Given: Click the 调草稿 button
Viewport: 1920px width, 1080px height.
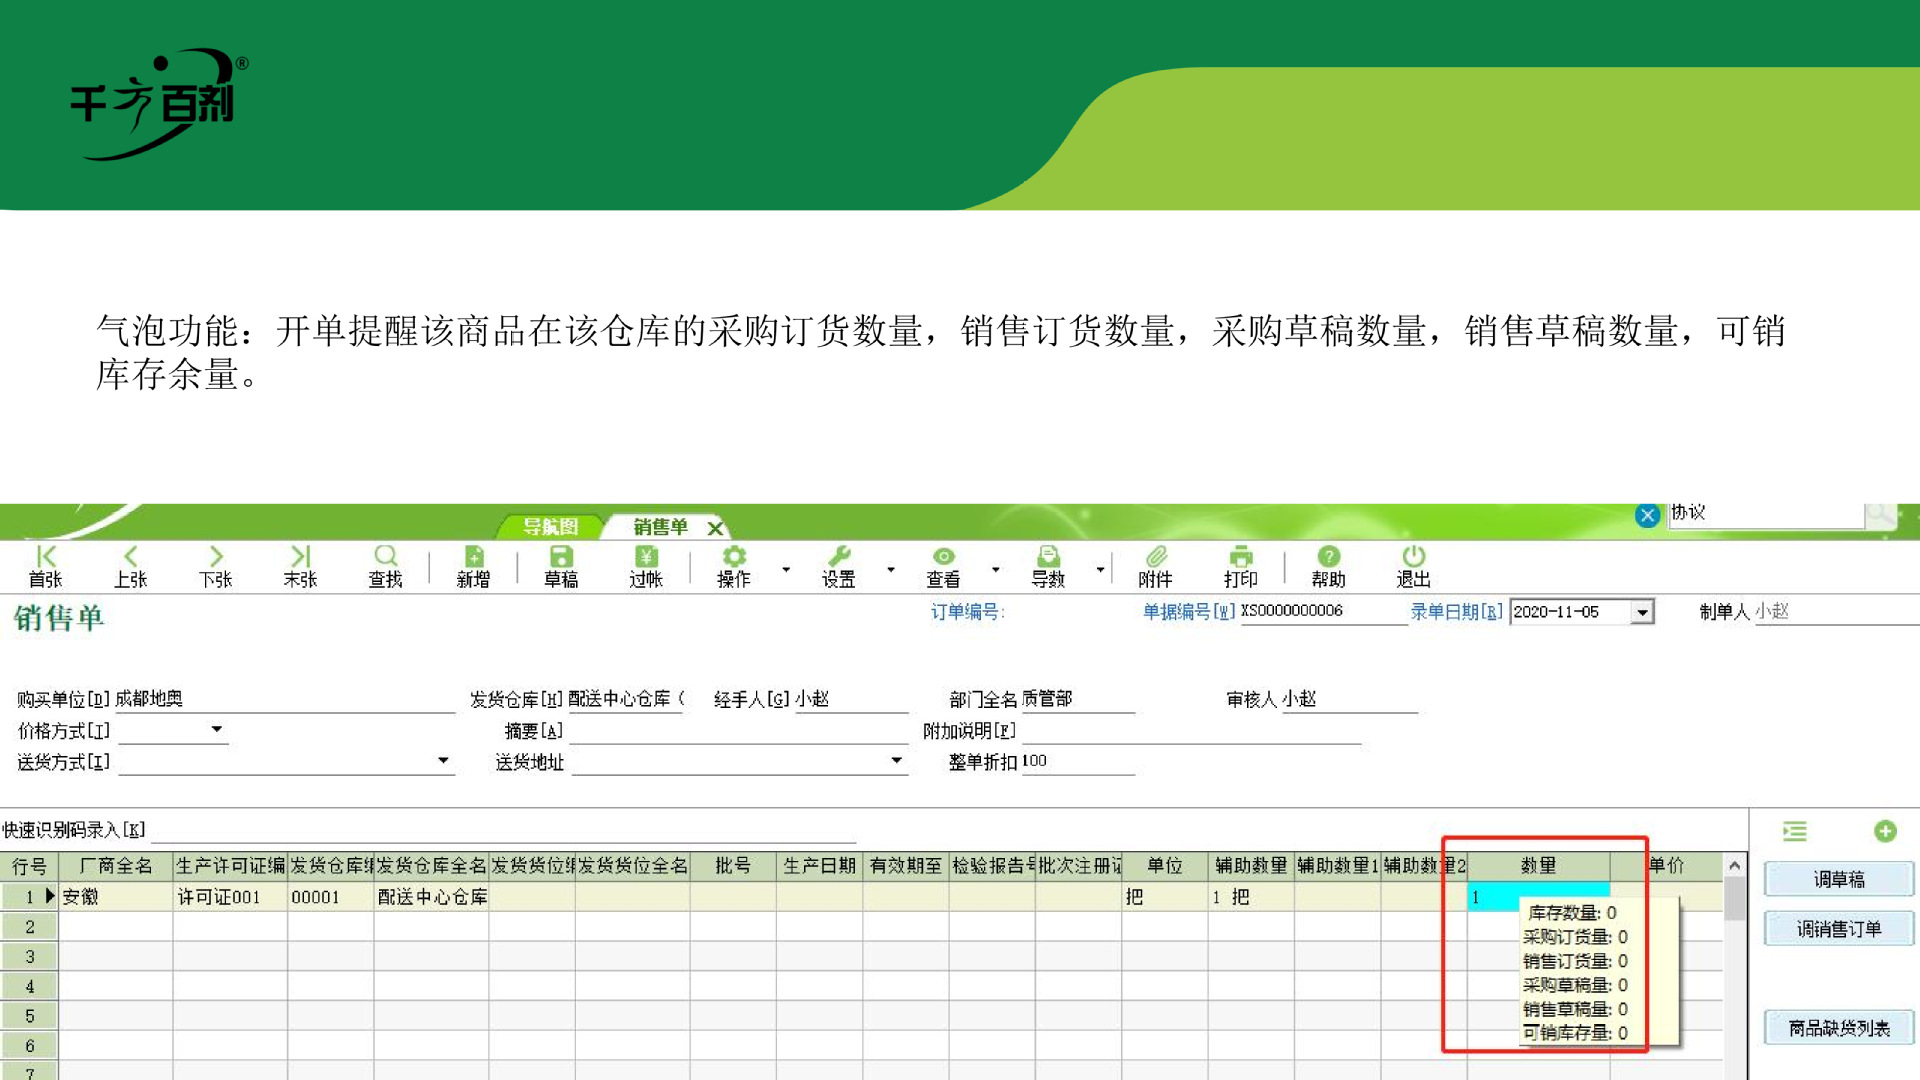Looking at the screenshot, I should pos(1838,879).
